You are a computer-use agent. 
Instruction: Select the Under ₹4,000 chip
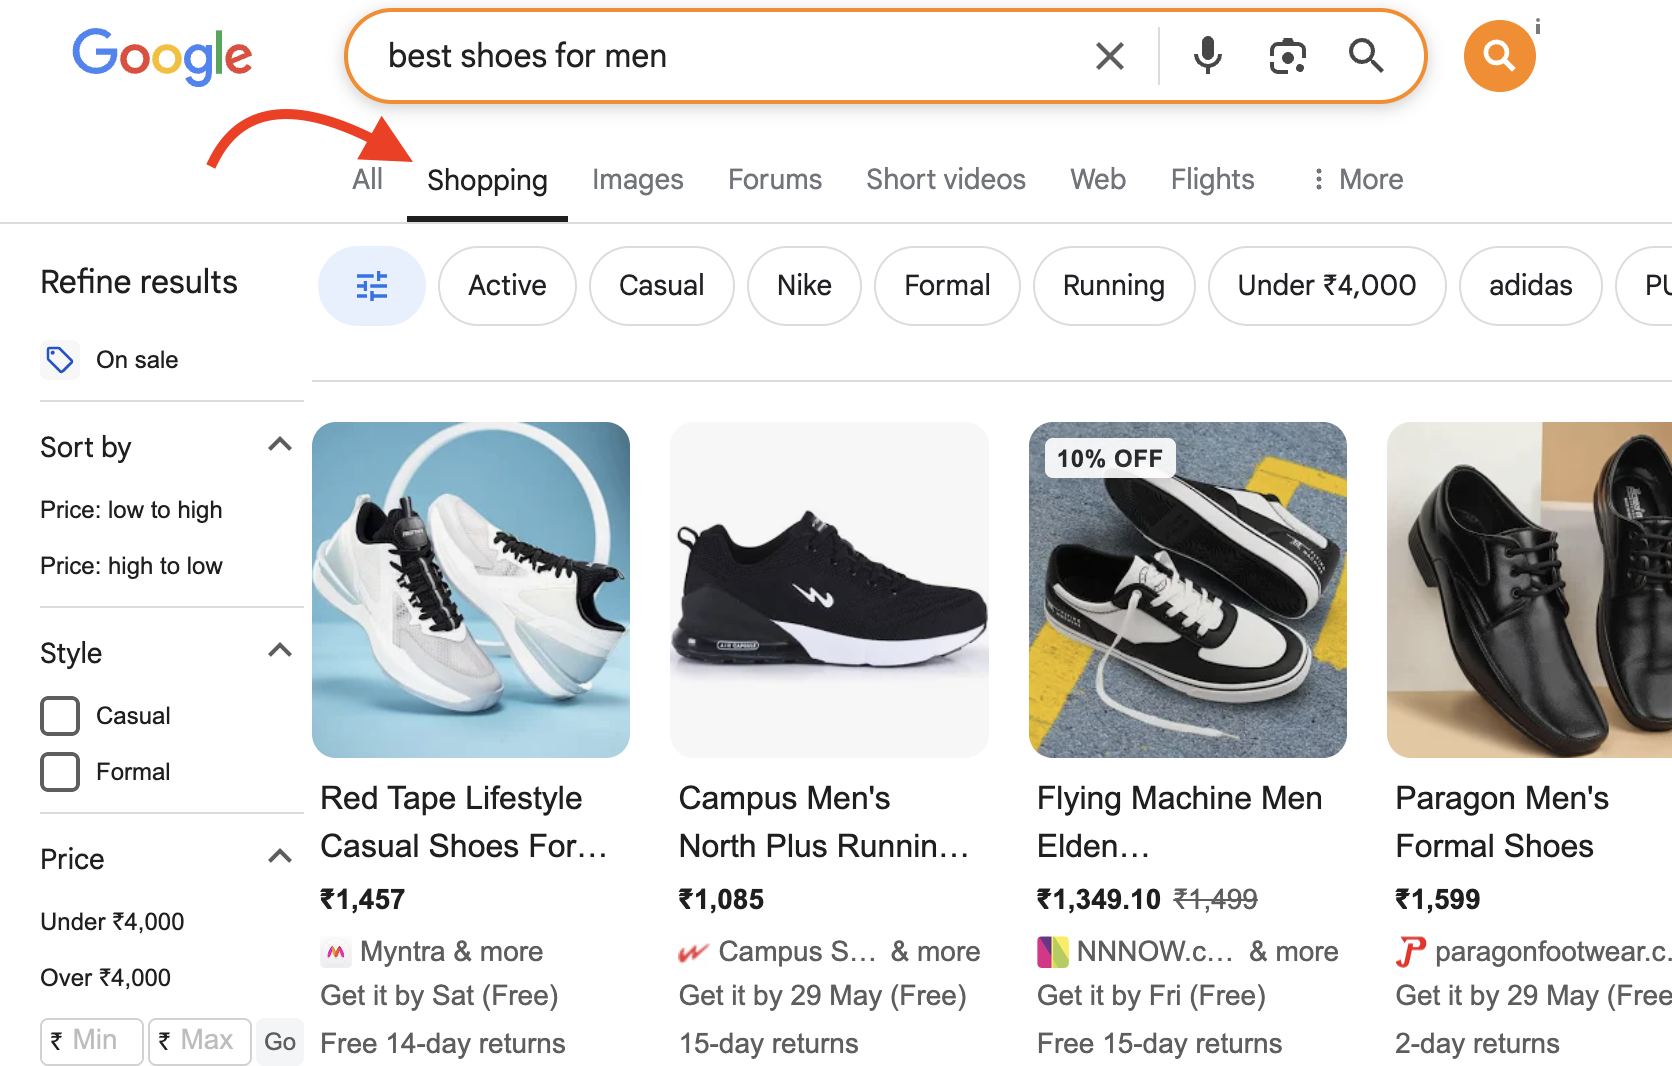[1327, 286]
